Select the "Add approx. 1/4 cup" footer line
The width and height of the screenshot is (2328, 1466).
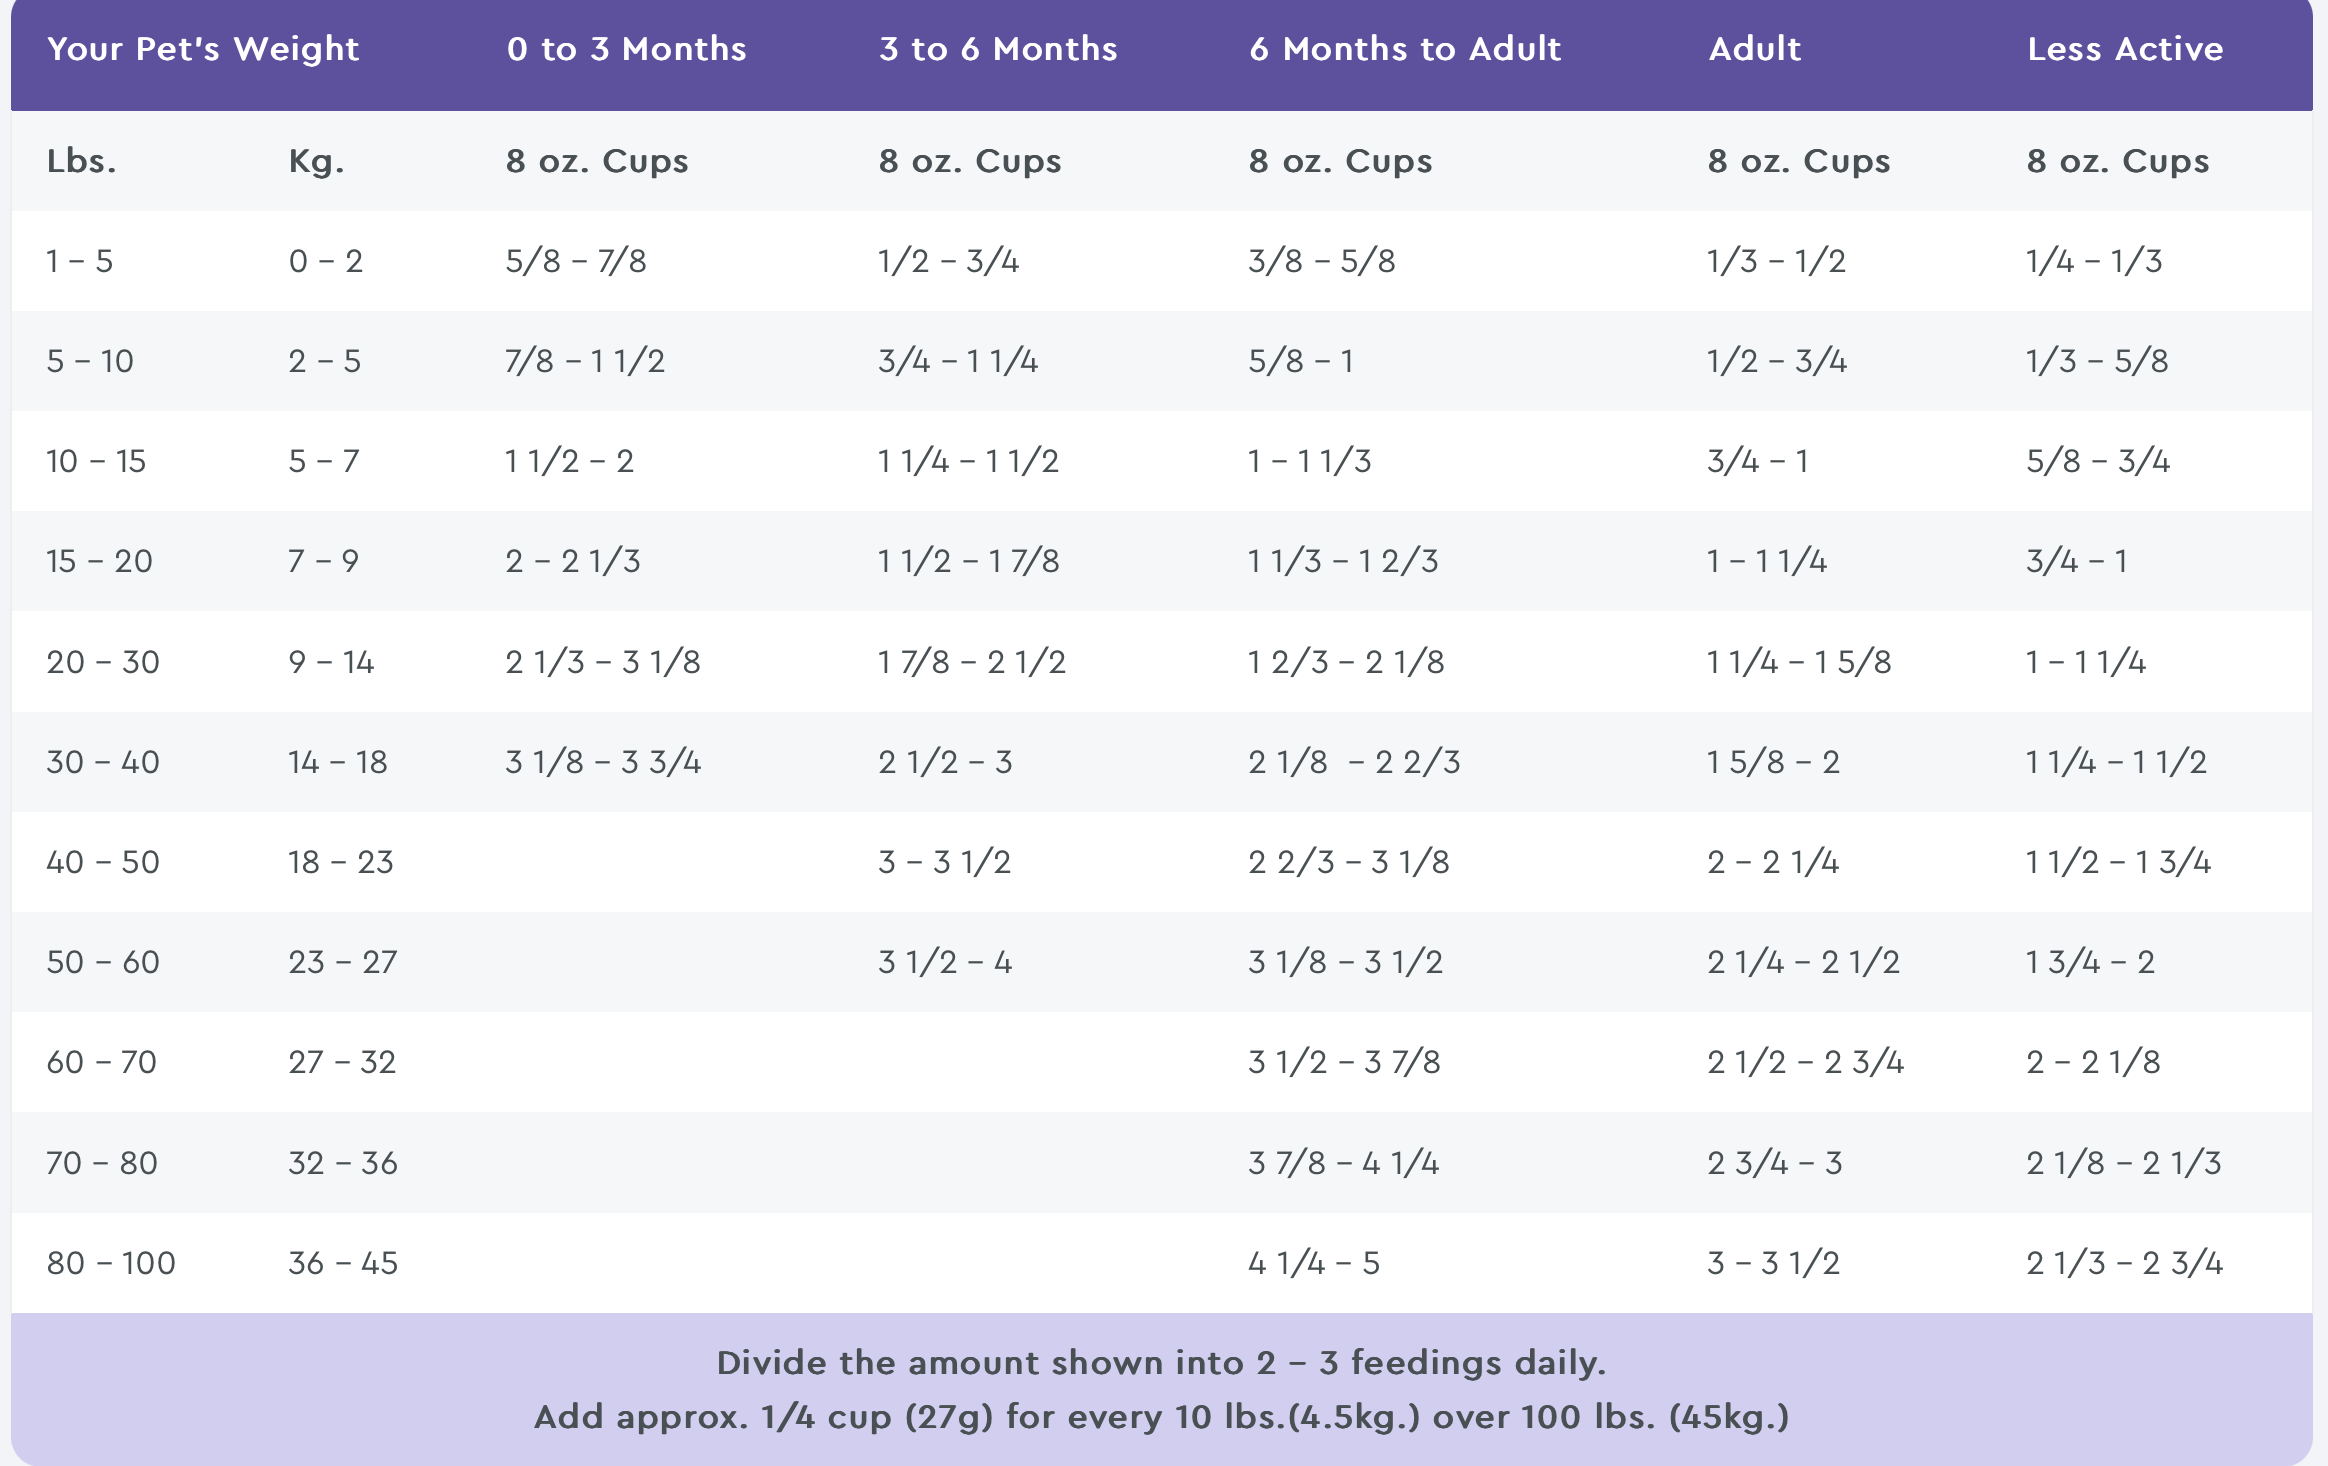coord(1161,1417)
